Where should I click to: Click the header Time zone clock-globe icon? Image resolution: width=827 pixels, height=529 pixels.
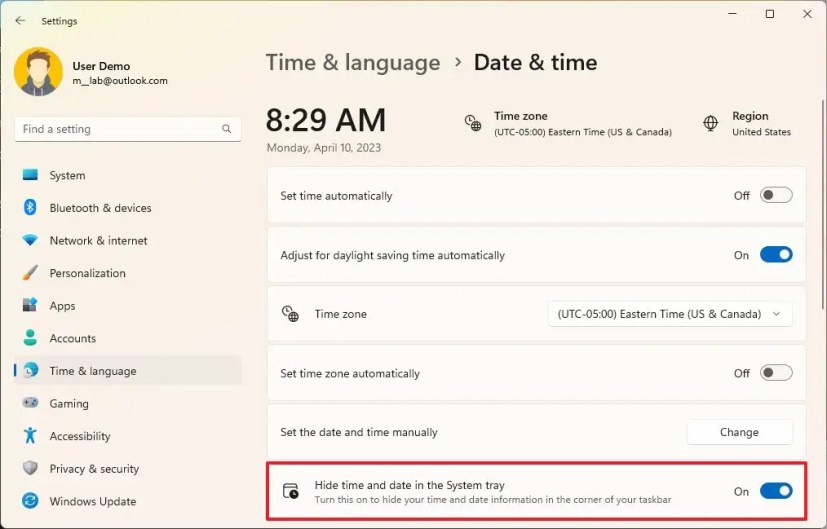[473, 123]
